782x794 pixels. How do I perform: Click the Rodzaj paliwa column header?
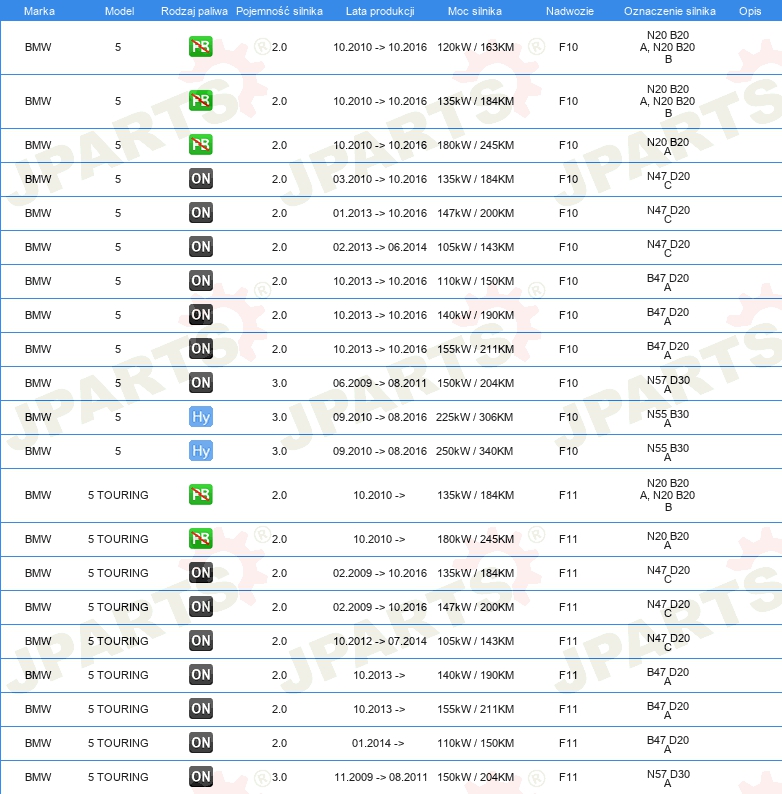coord(194,11)
